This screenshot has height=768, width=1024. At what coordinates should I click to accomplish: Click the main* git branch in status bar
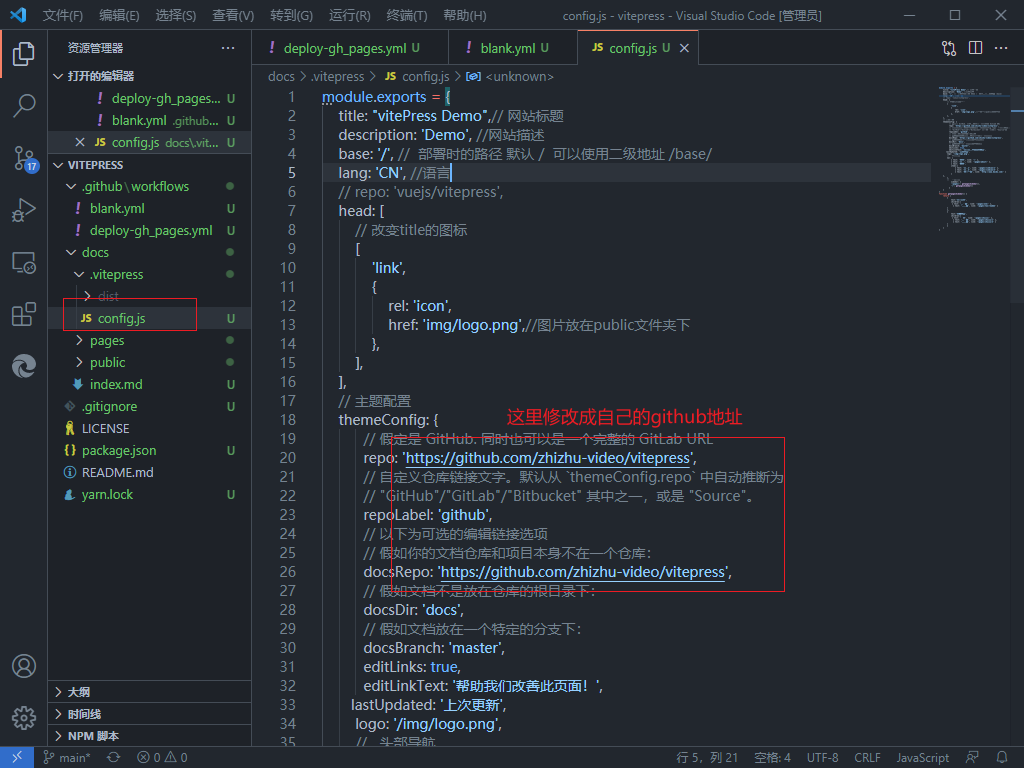[x=67, y=758]
